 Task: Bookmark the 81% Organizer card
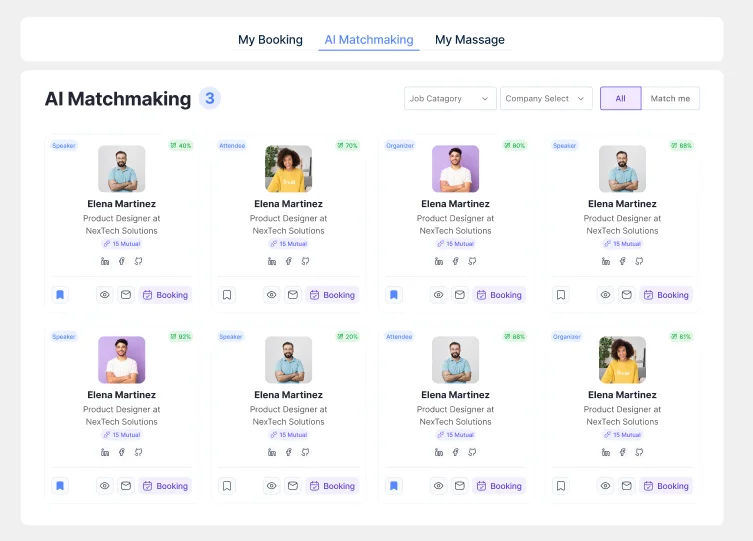tap(561, 486)
